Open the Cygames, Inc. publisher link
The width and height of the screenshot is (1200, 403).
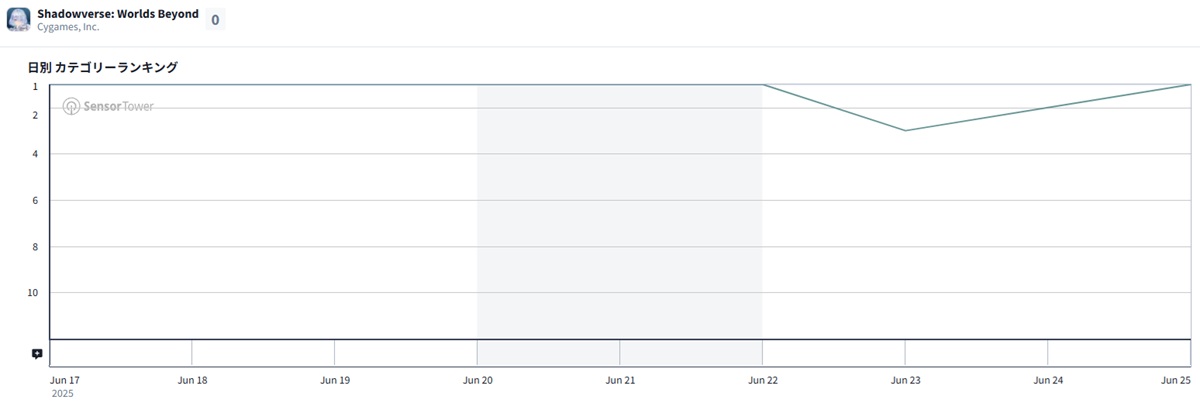(69, 27)
